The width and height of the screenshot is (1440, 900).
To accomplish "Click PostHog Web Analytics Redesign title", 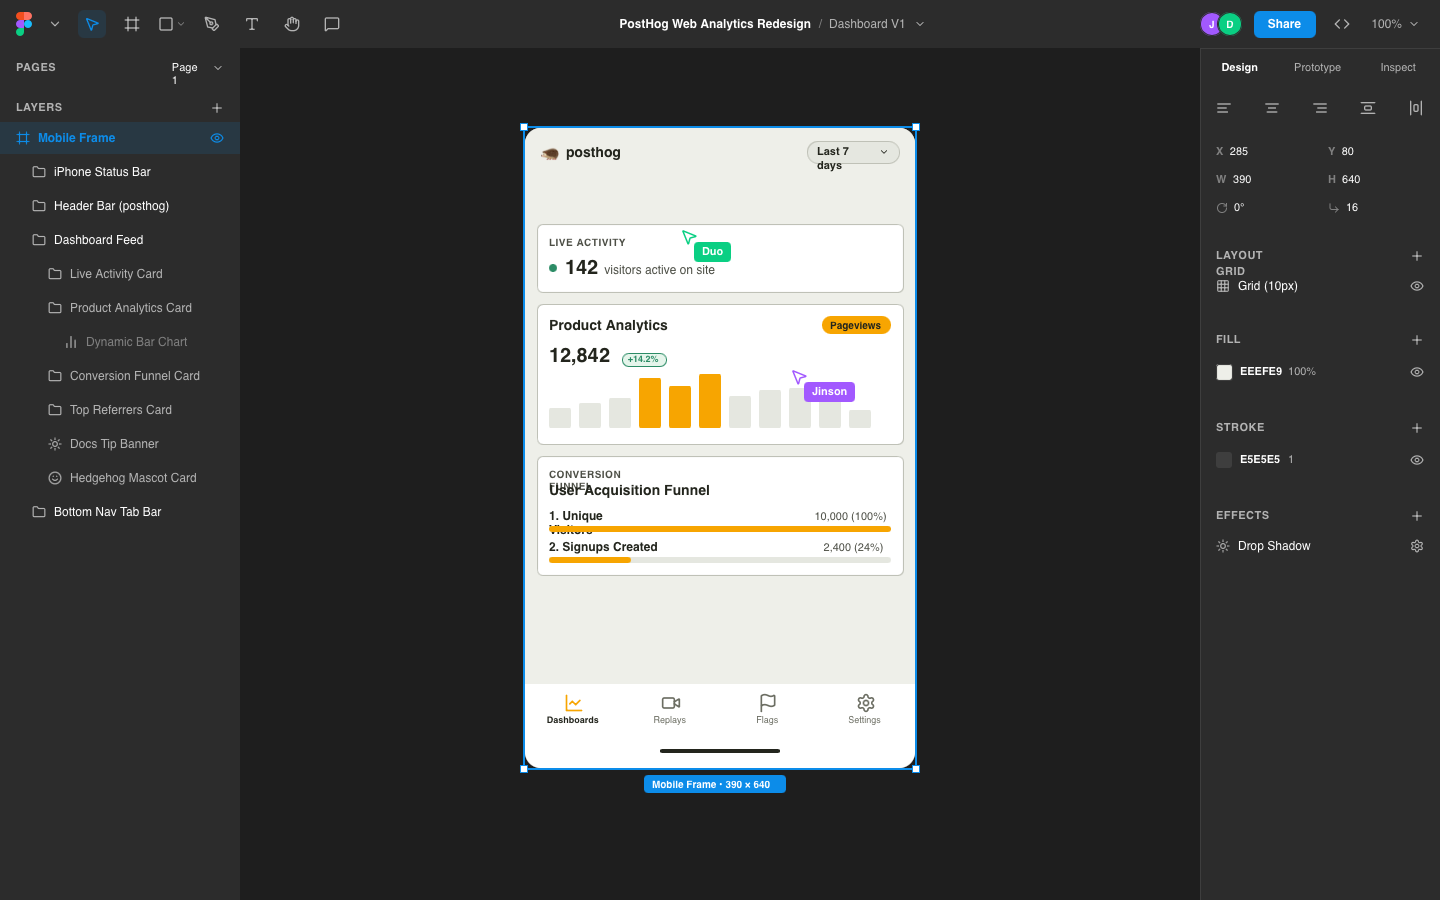I will (x=715, y=24).
